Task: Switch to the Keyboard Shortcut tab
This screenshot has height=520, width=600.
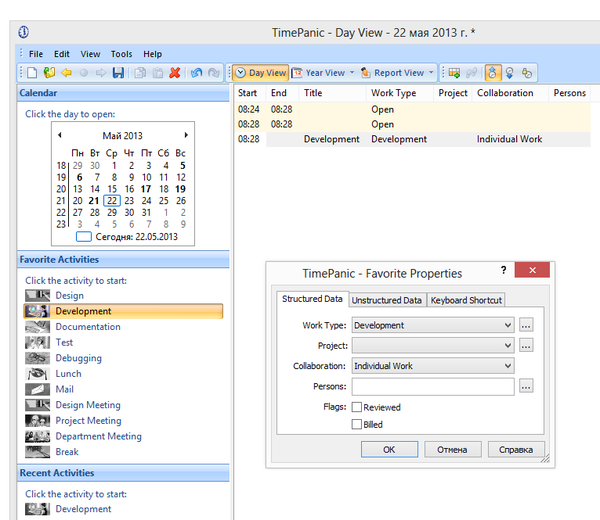Action: point(466,300)
